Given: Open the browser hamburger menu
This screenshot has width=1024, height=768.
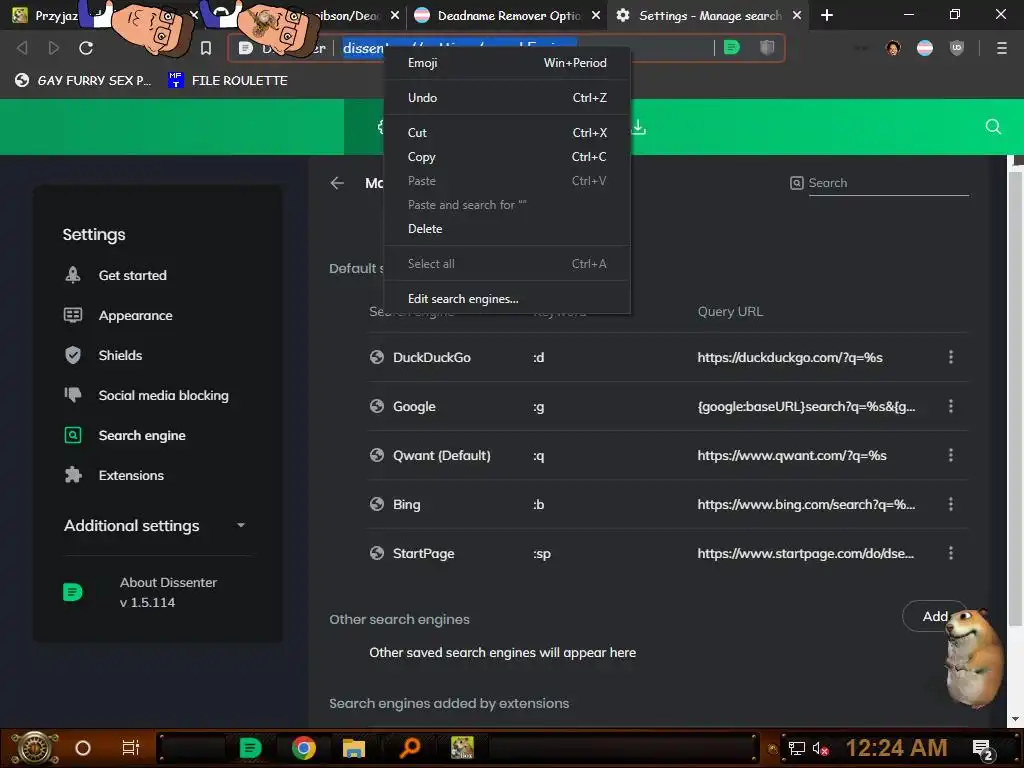Looking at the screenshot, I should pos(1002,48).
